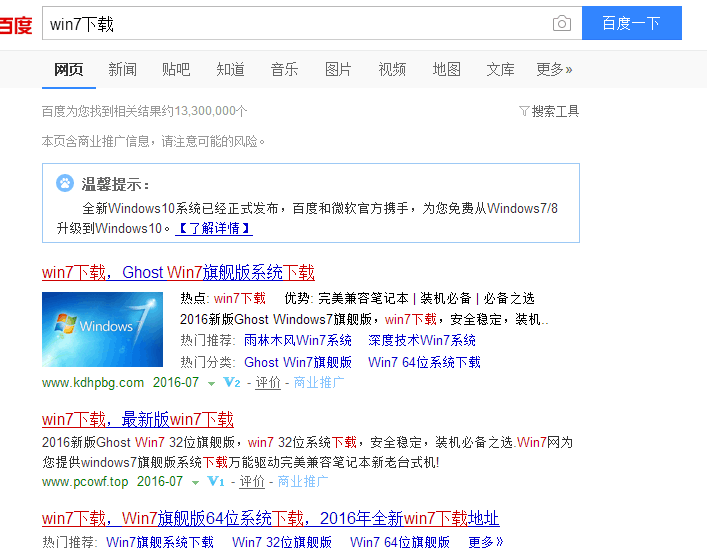Image resolution: width=707 pixels, height=558 pixels.
Task: Click the 本页含商业推广信息 risk notice
Action: [153, 142]
